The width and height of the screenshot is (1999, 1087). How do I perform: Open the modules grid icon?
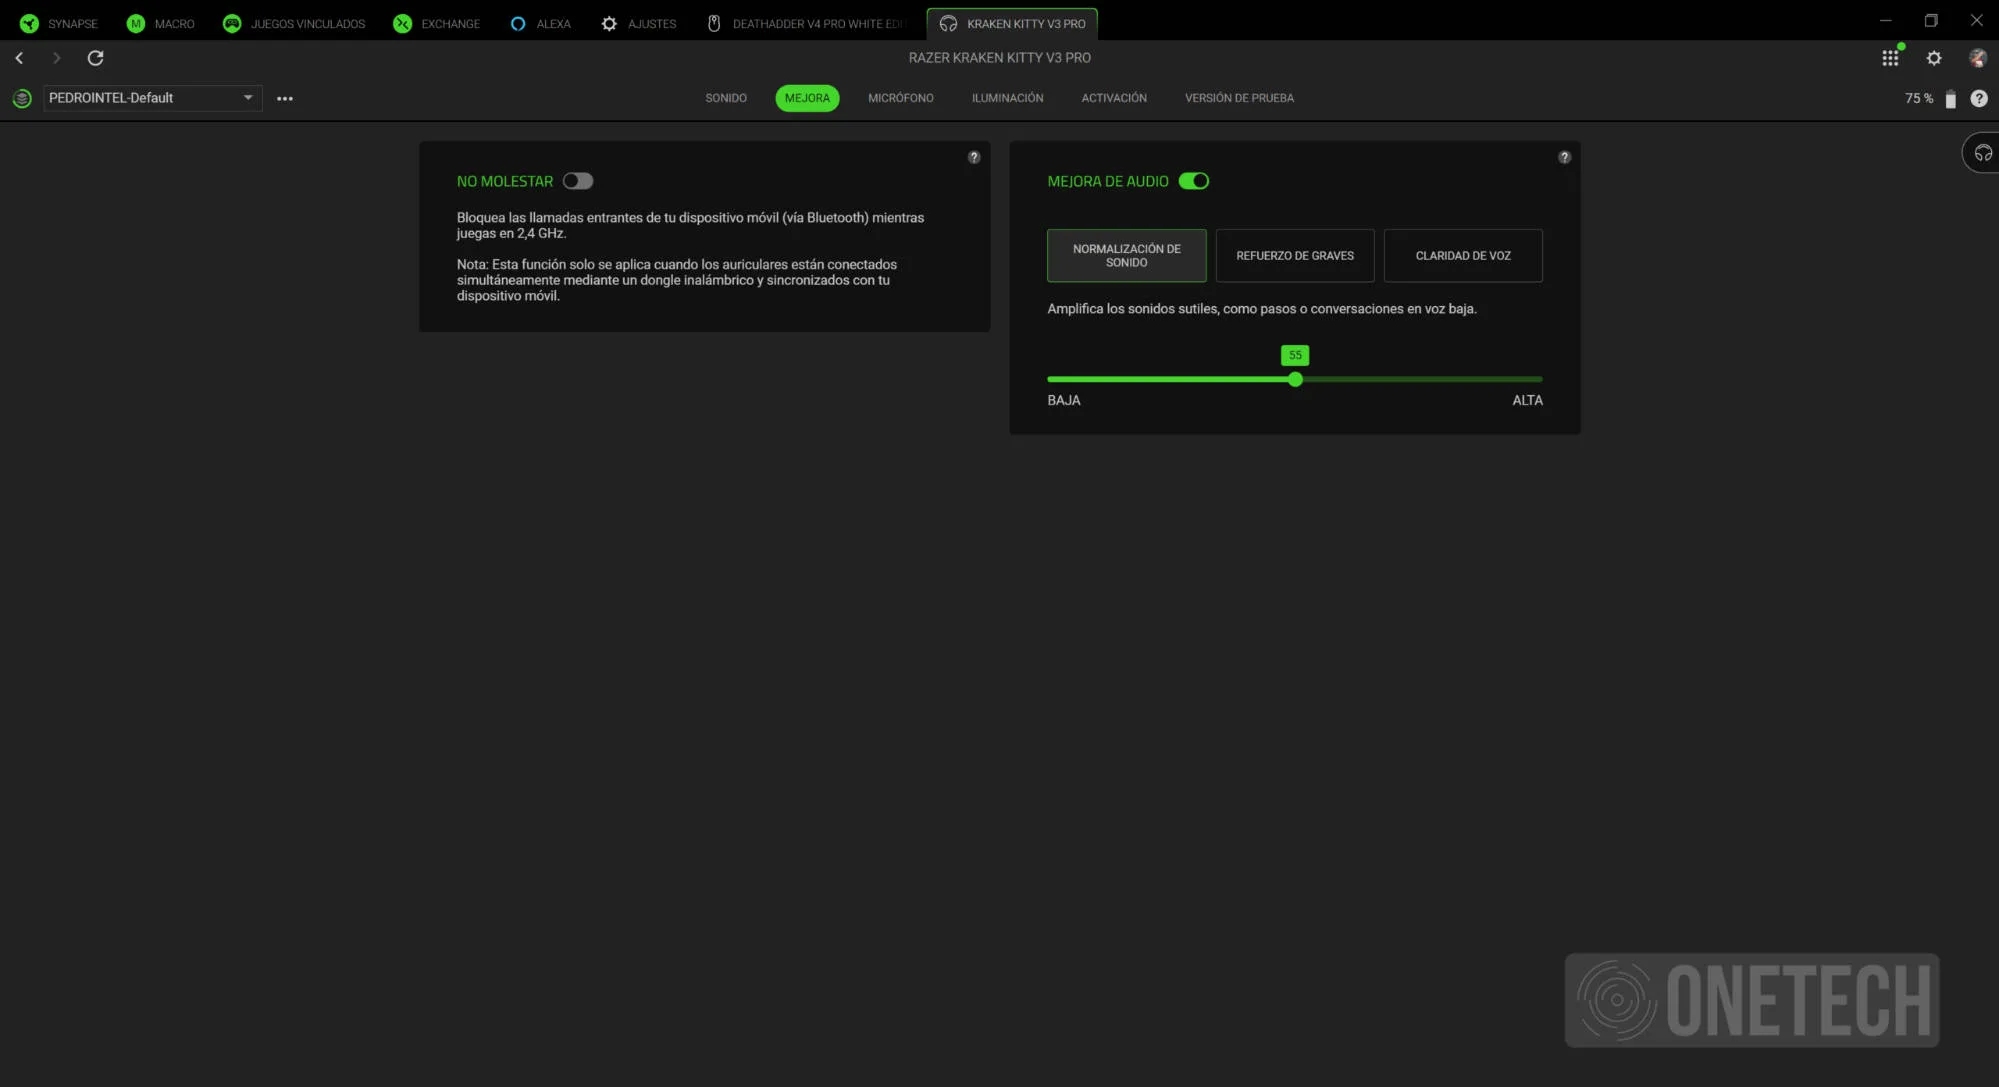coord(1890,58)
